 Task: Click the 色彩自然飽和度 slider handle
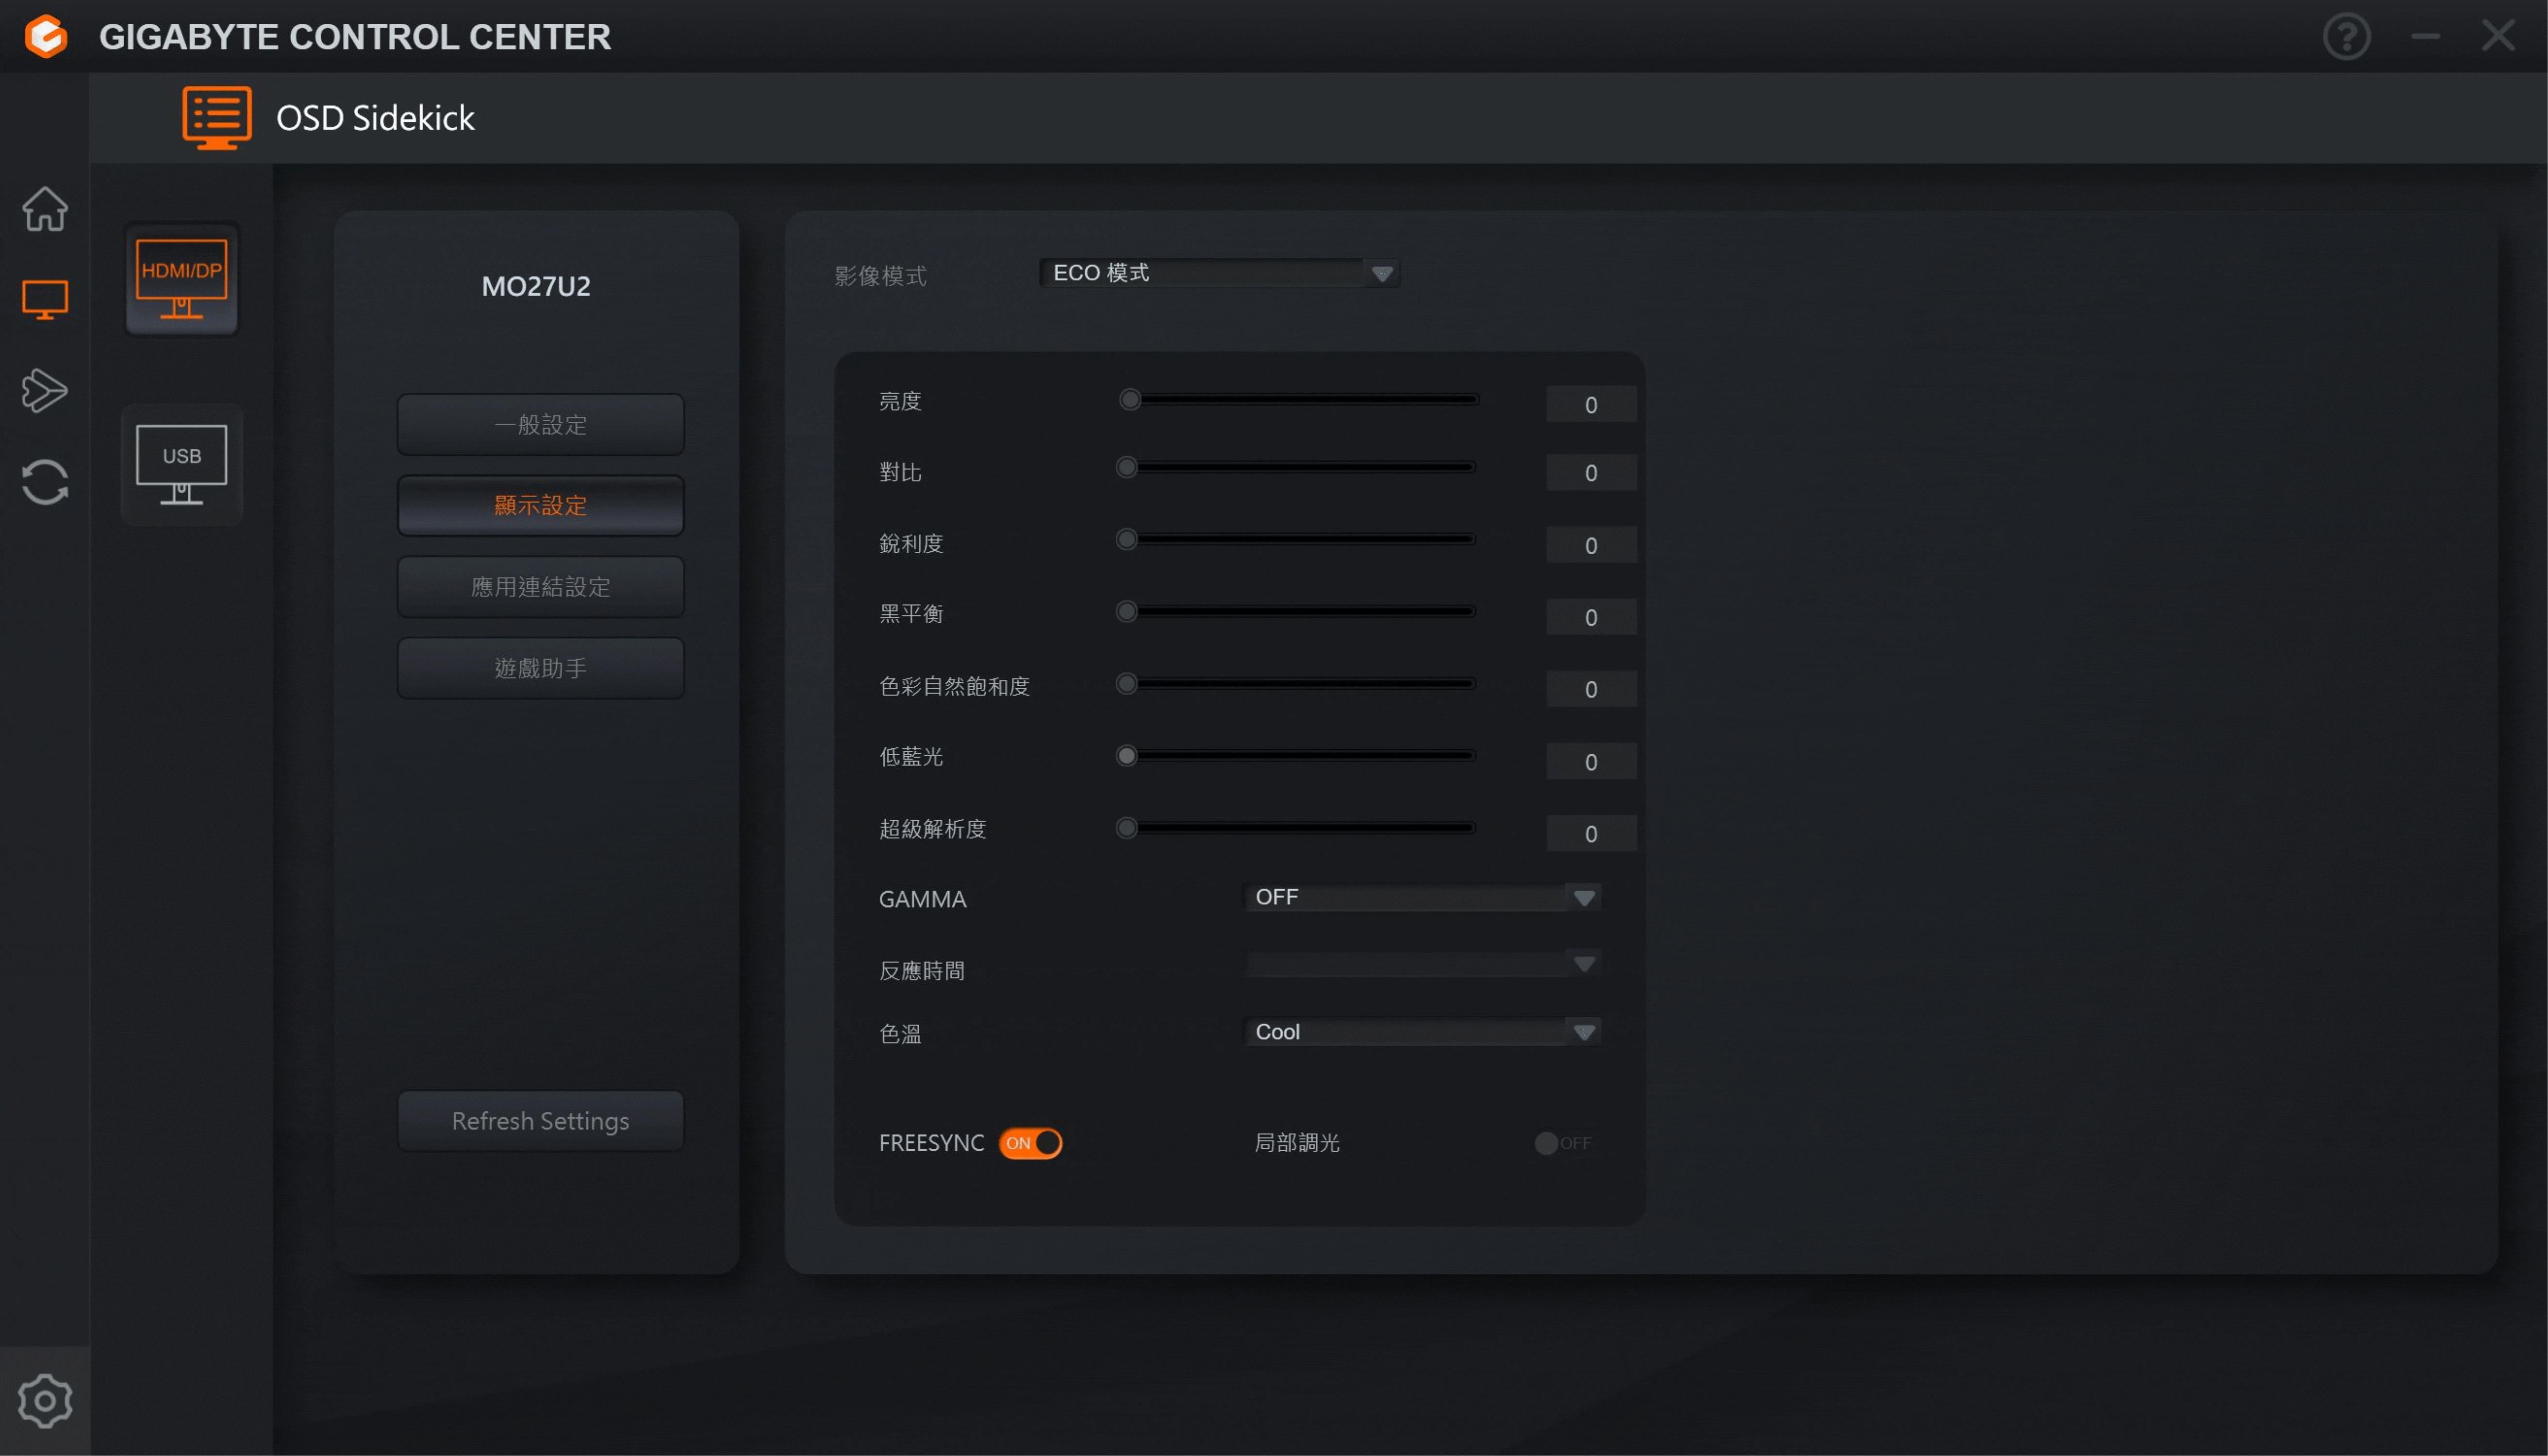(1127, 684)
